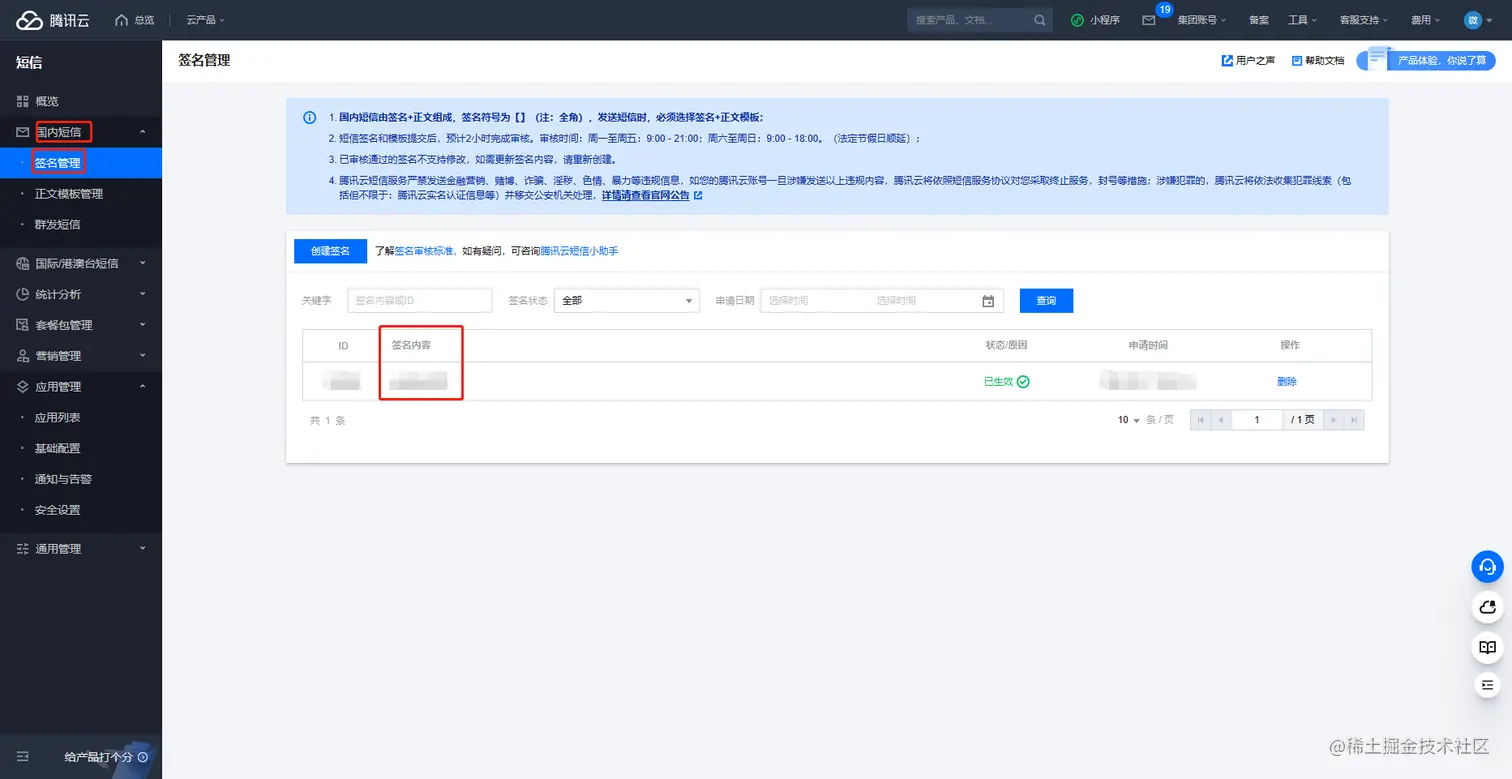1512x779 pixels.
Task: Click the page number input field
Action: pyautogui.click(x=1257, y=420)
